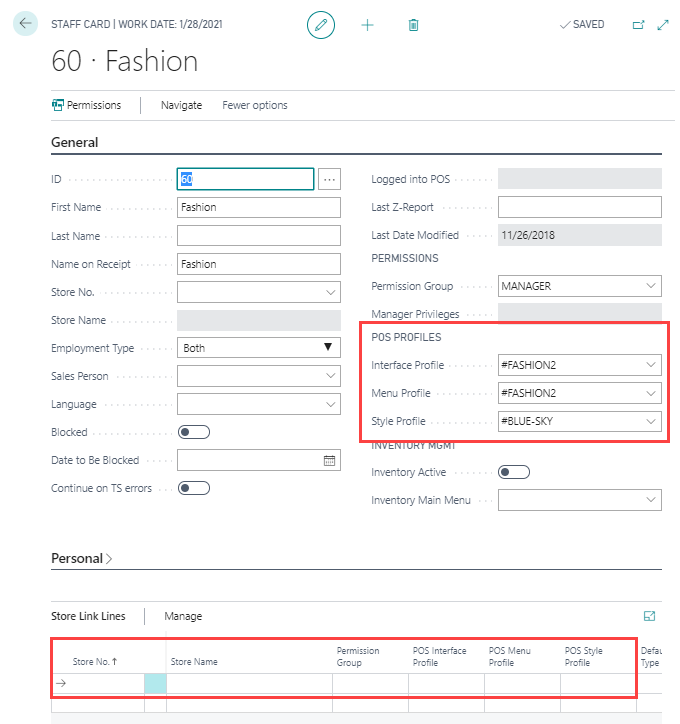Screen dimensions: 680x724
Task: Click the First Name input field
Action: point(259,208)
